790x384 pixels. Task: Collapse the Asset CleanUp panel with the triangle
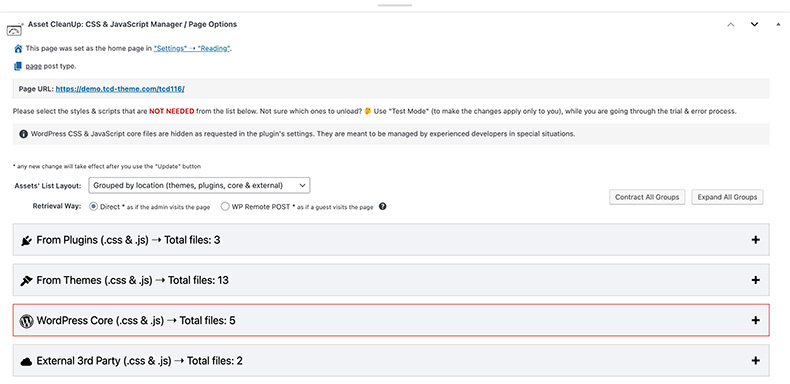[x=778, y=24]
